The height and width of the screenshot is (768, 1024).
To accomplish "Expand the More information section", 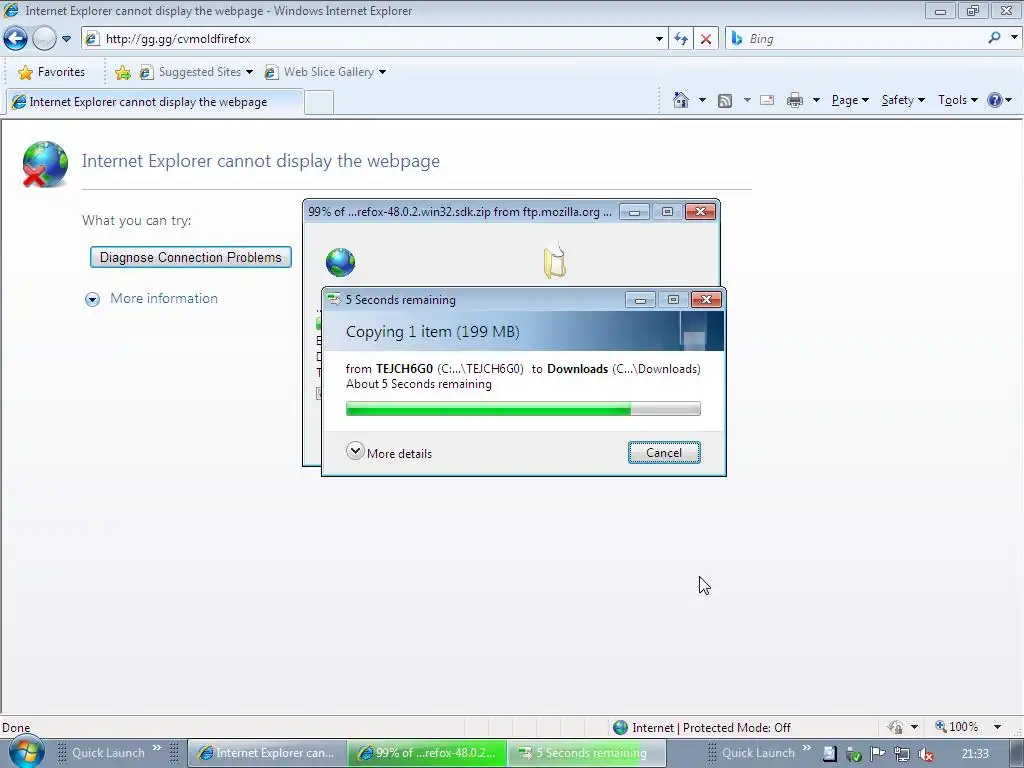I will tap(152, 298).
